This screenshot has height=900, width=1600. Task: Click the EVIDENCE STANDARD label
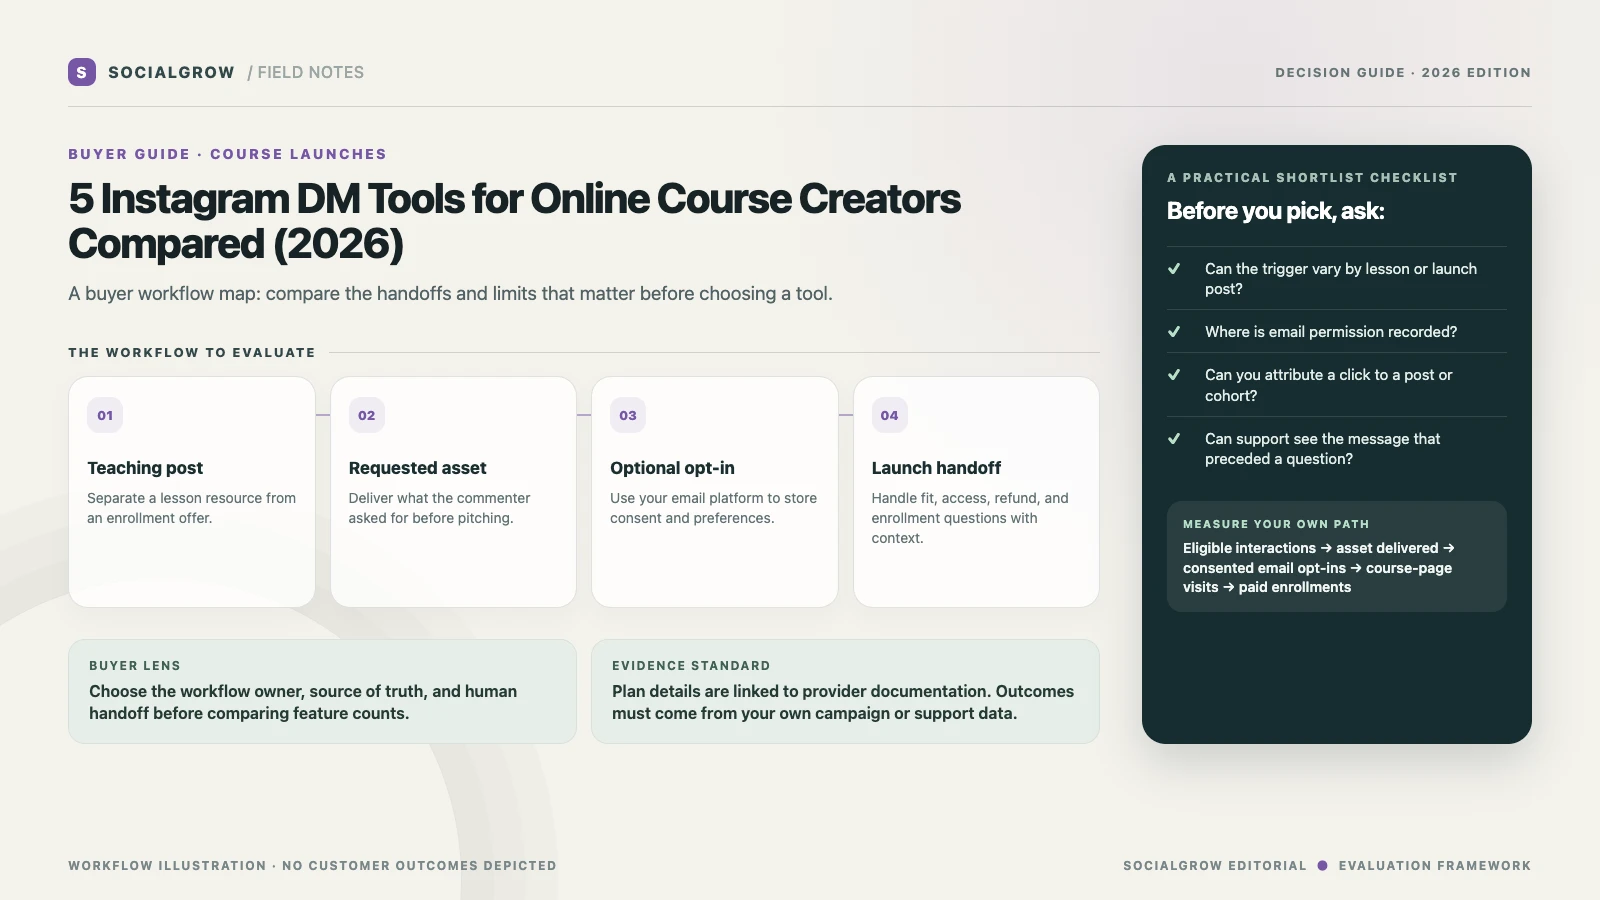click(x=691, y=666)
